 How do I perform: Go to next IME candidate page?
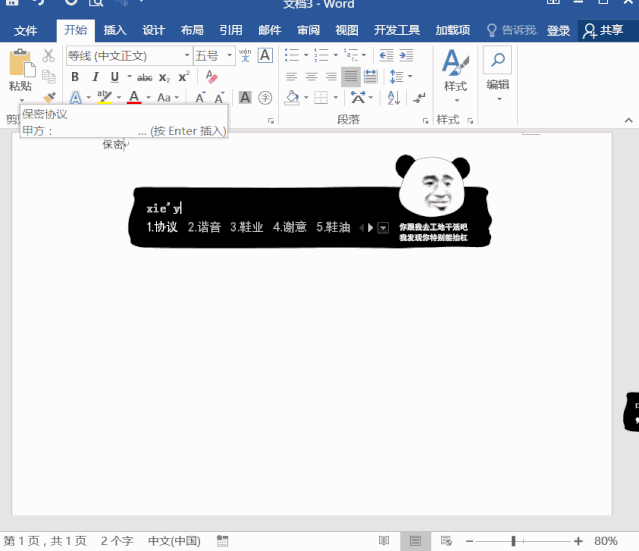point(370,227)
